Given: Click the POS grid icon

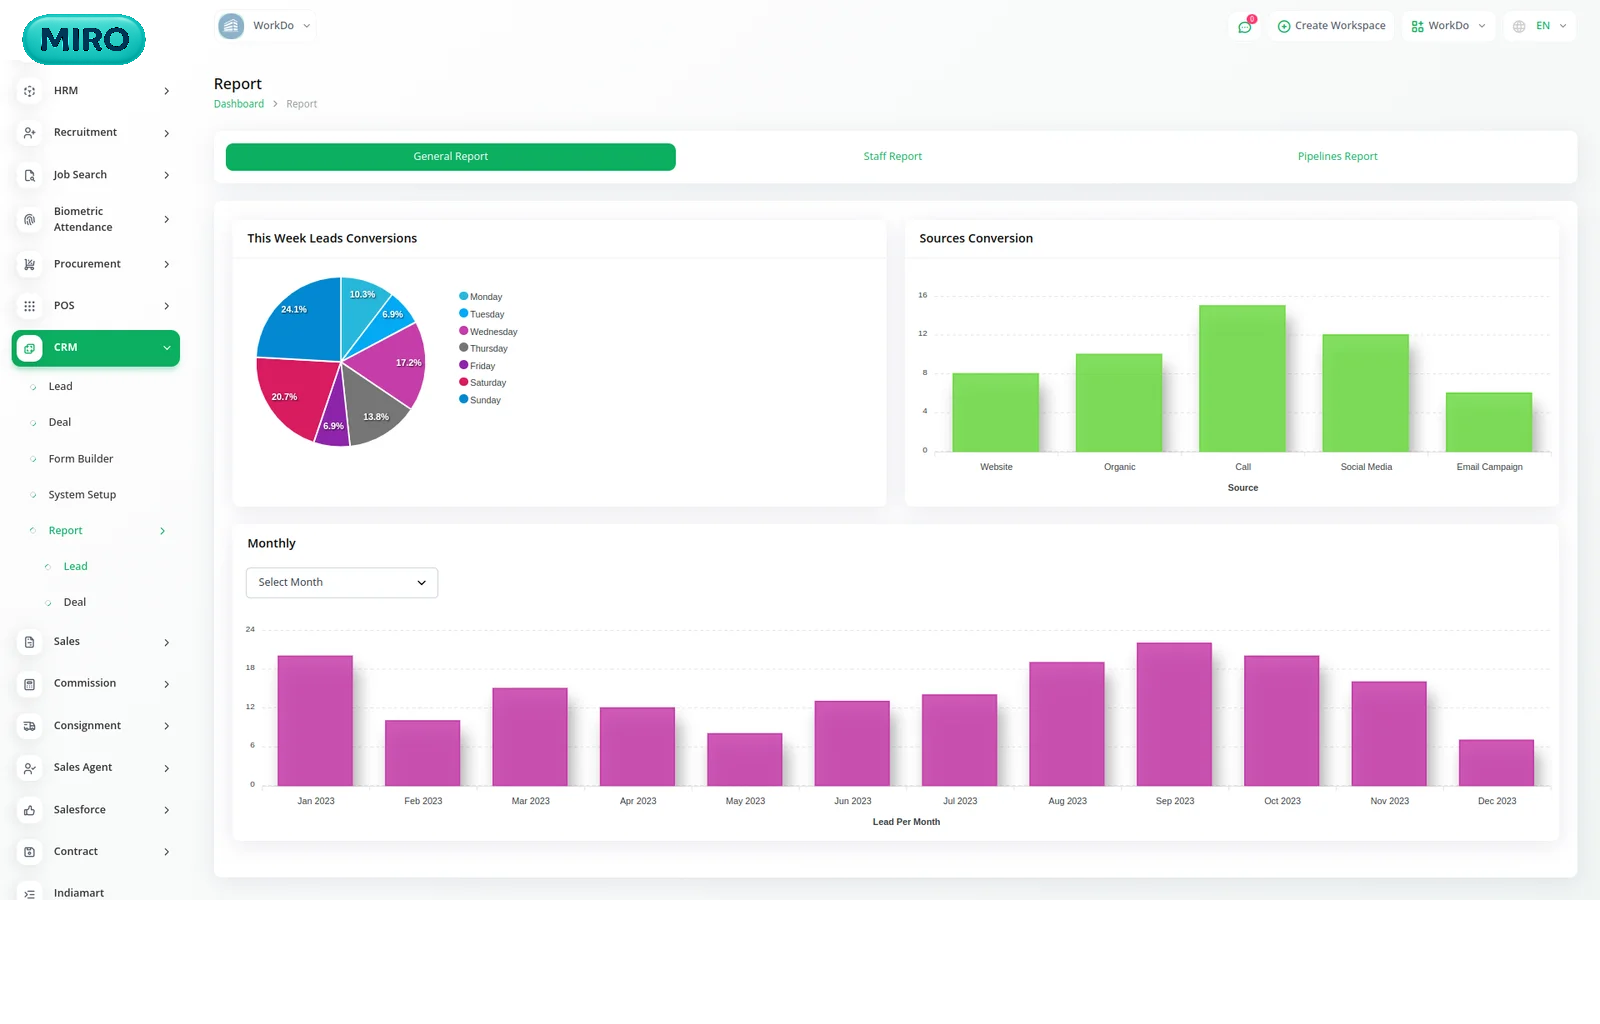Looking at the screenshot, I should [30, 306].
